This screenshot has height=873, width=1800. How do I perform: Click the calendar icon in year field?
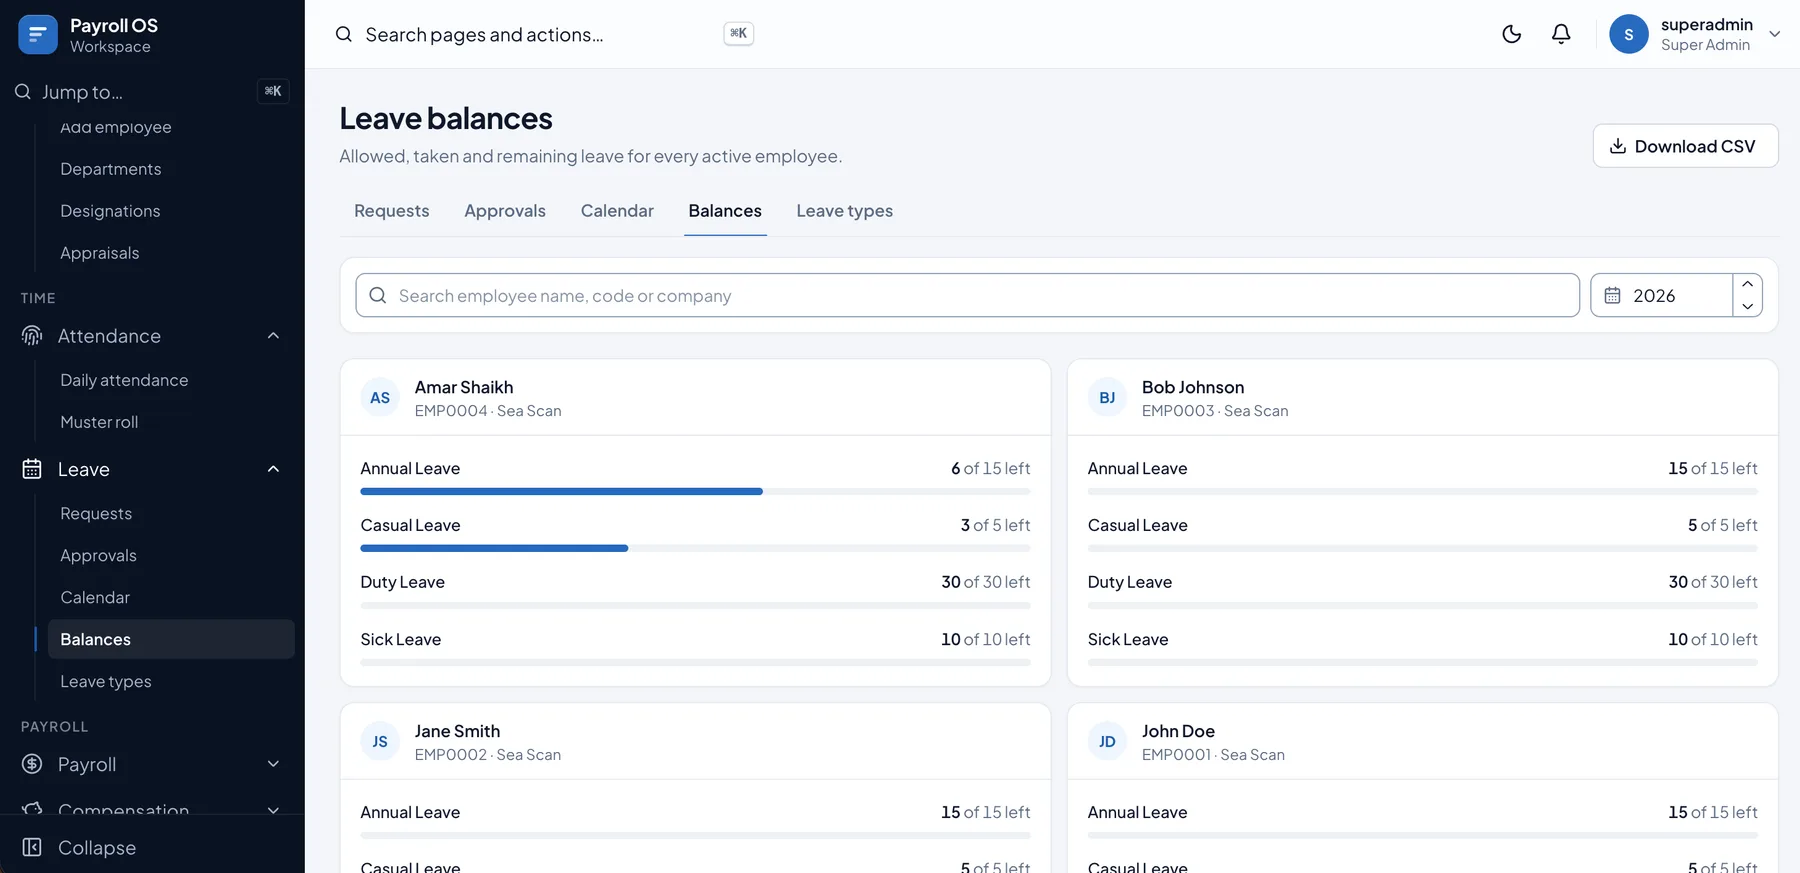pyautogui.click(x=1612, y=295)
